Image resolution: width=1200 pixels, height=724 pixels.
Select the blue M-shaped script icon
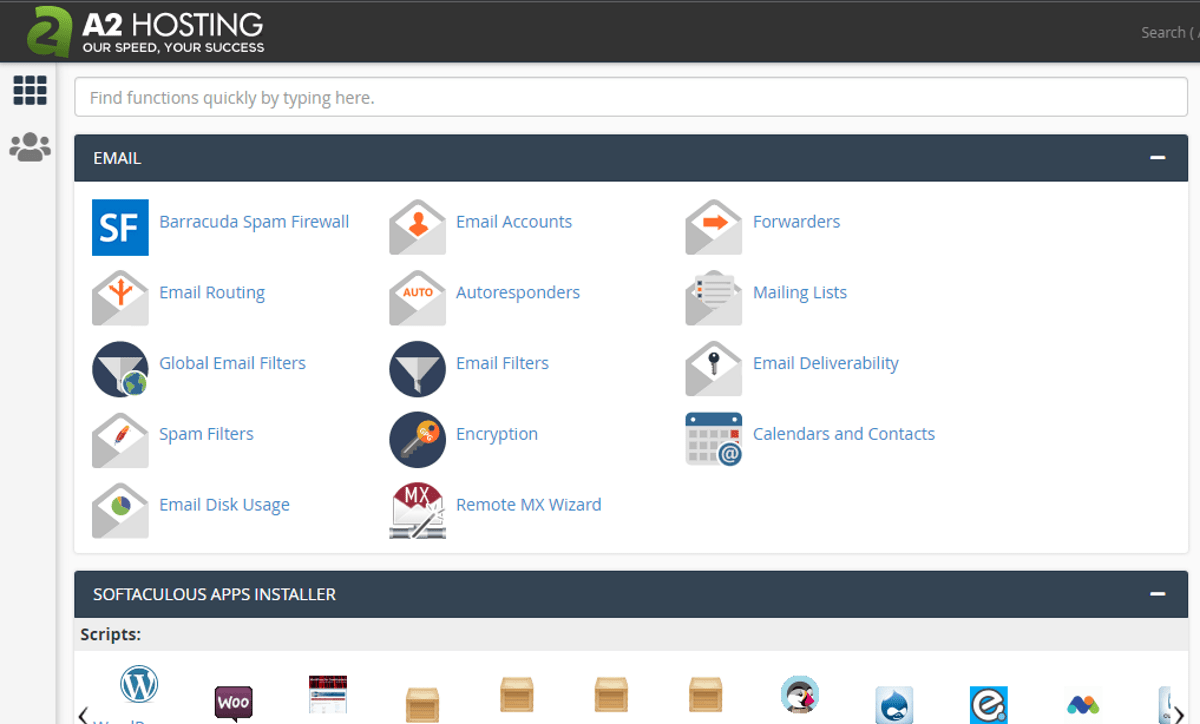coord(1083,705)
